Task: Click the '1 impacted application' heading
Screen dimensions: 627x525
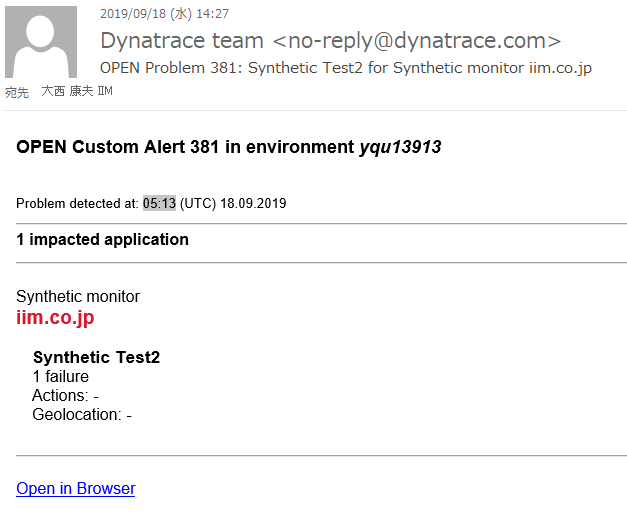Action: click(102, 239)
